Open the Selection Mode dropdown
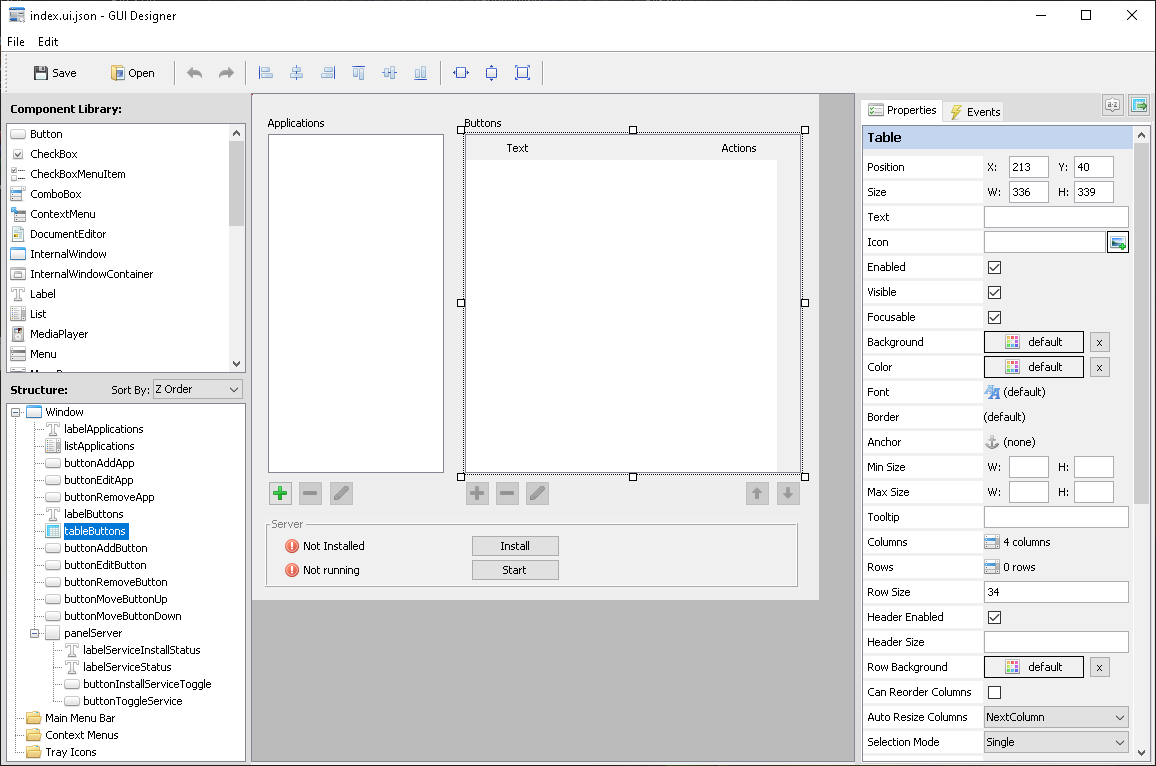 [1055, 742]
